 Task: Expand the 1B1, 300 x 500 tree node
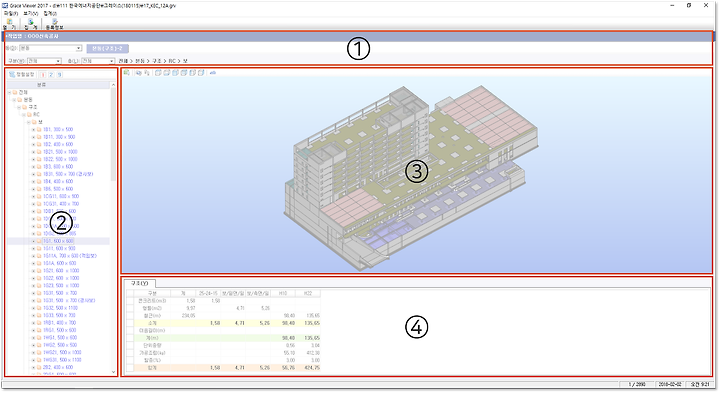tap(34, 130)
